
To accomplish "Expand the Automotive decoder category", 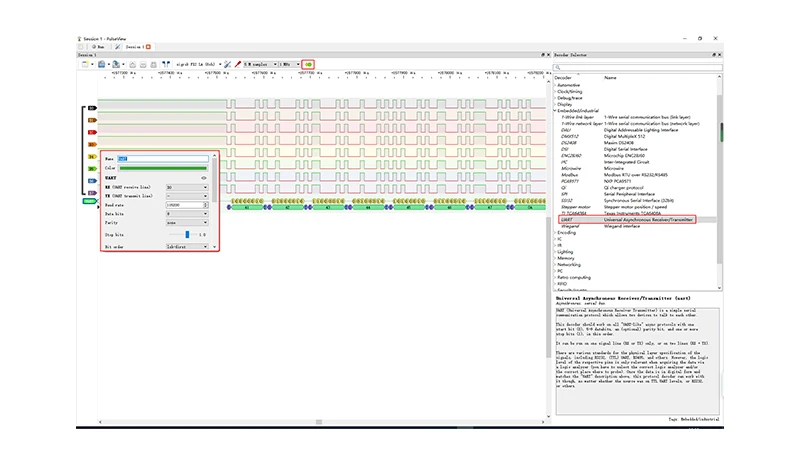I will (556, 85).
